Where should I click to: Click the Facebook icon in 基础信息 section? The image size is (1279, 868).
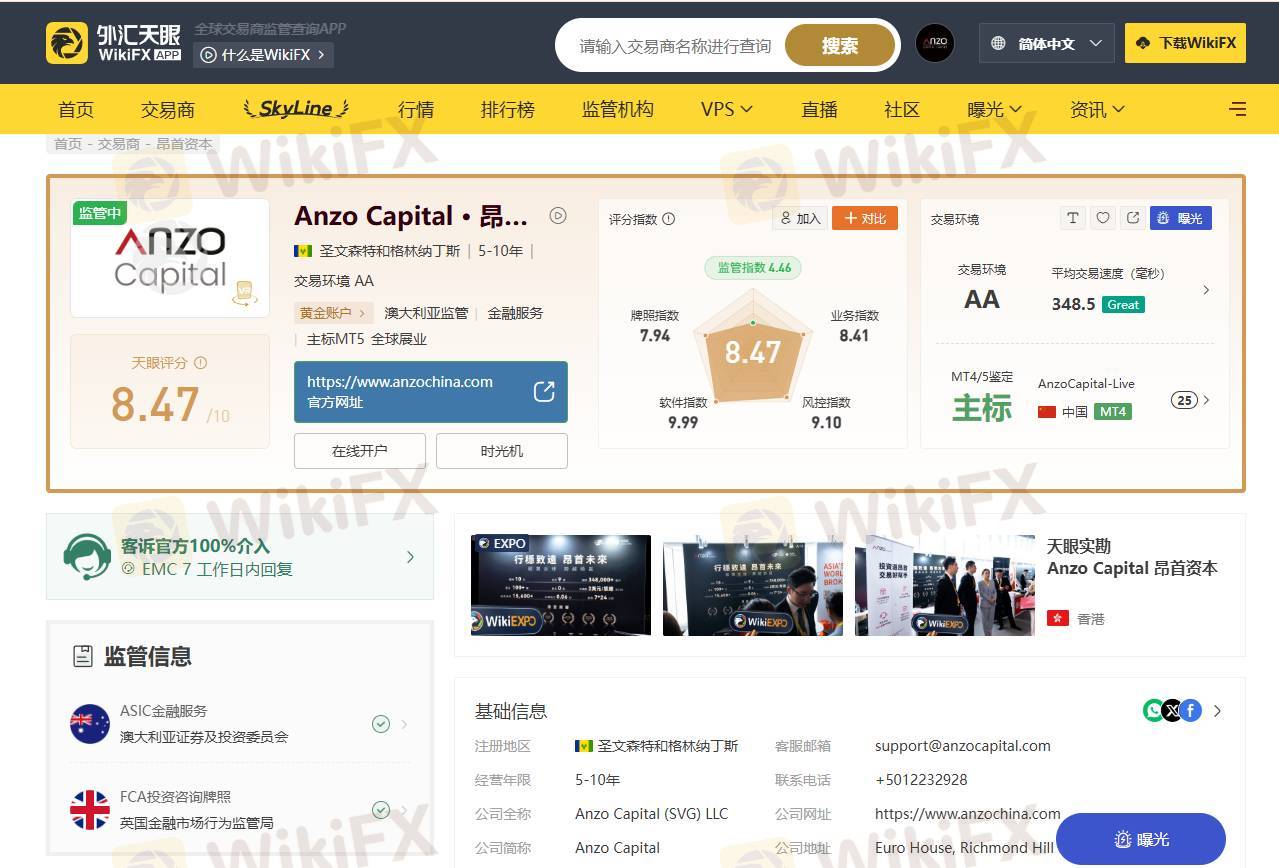click(x=1190, y=711)
